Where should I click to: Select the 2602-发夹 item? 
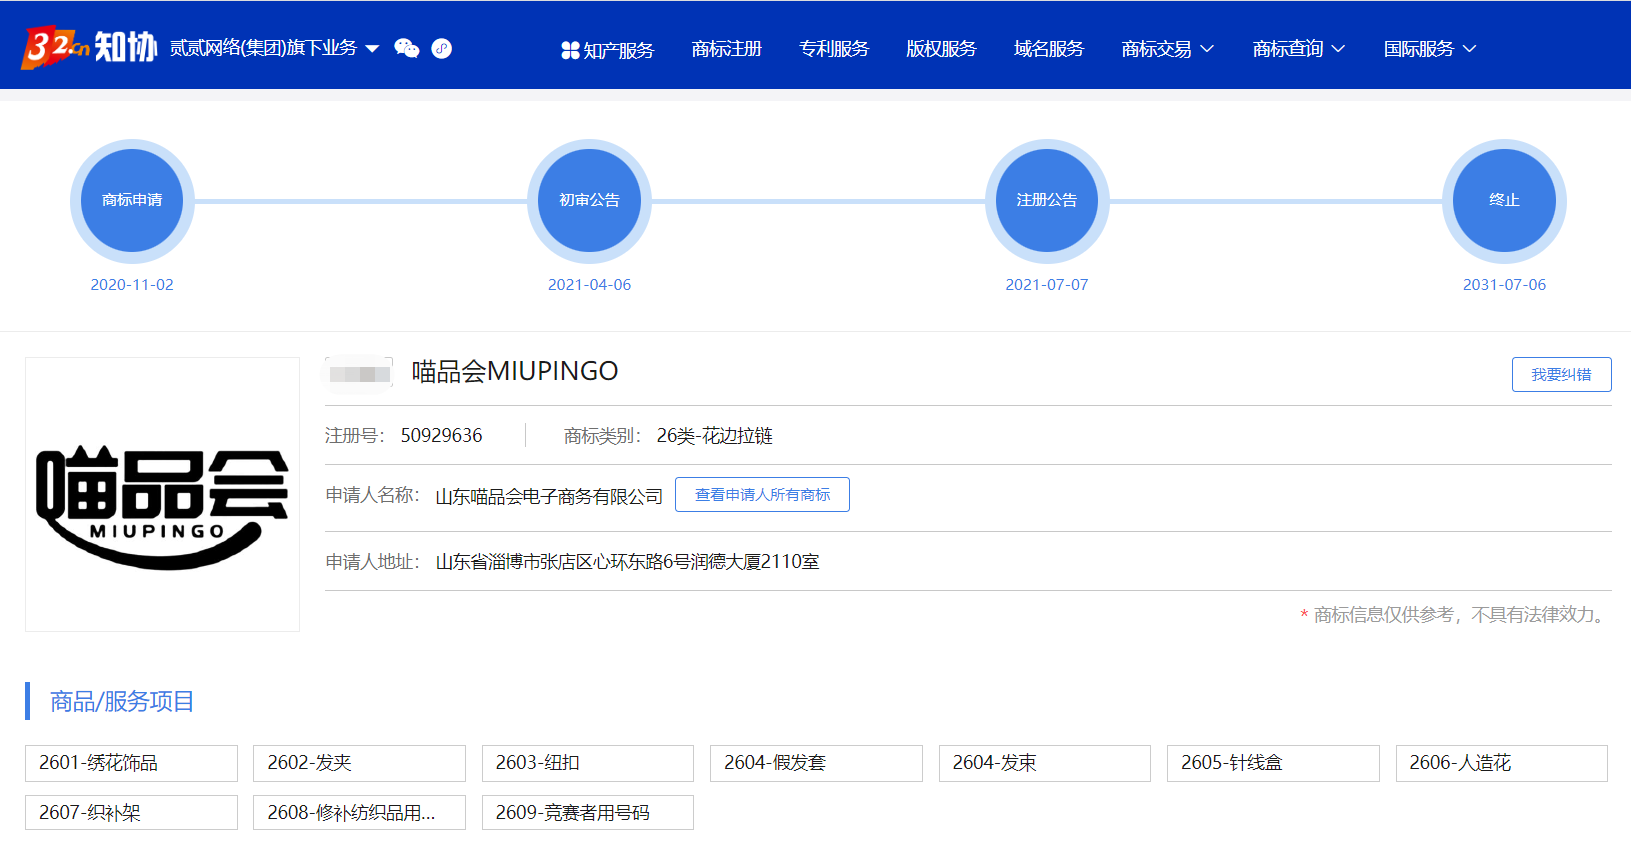coord(359,763)
